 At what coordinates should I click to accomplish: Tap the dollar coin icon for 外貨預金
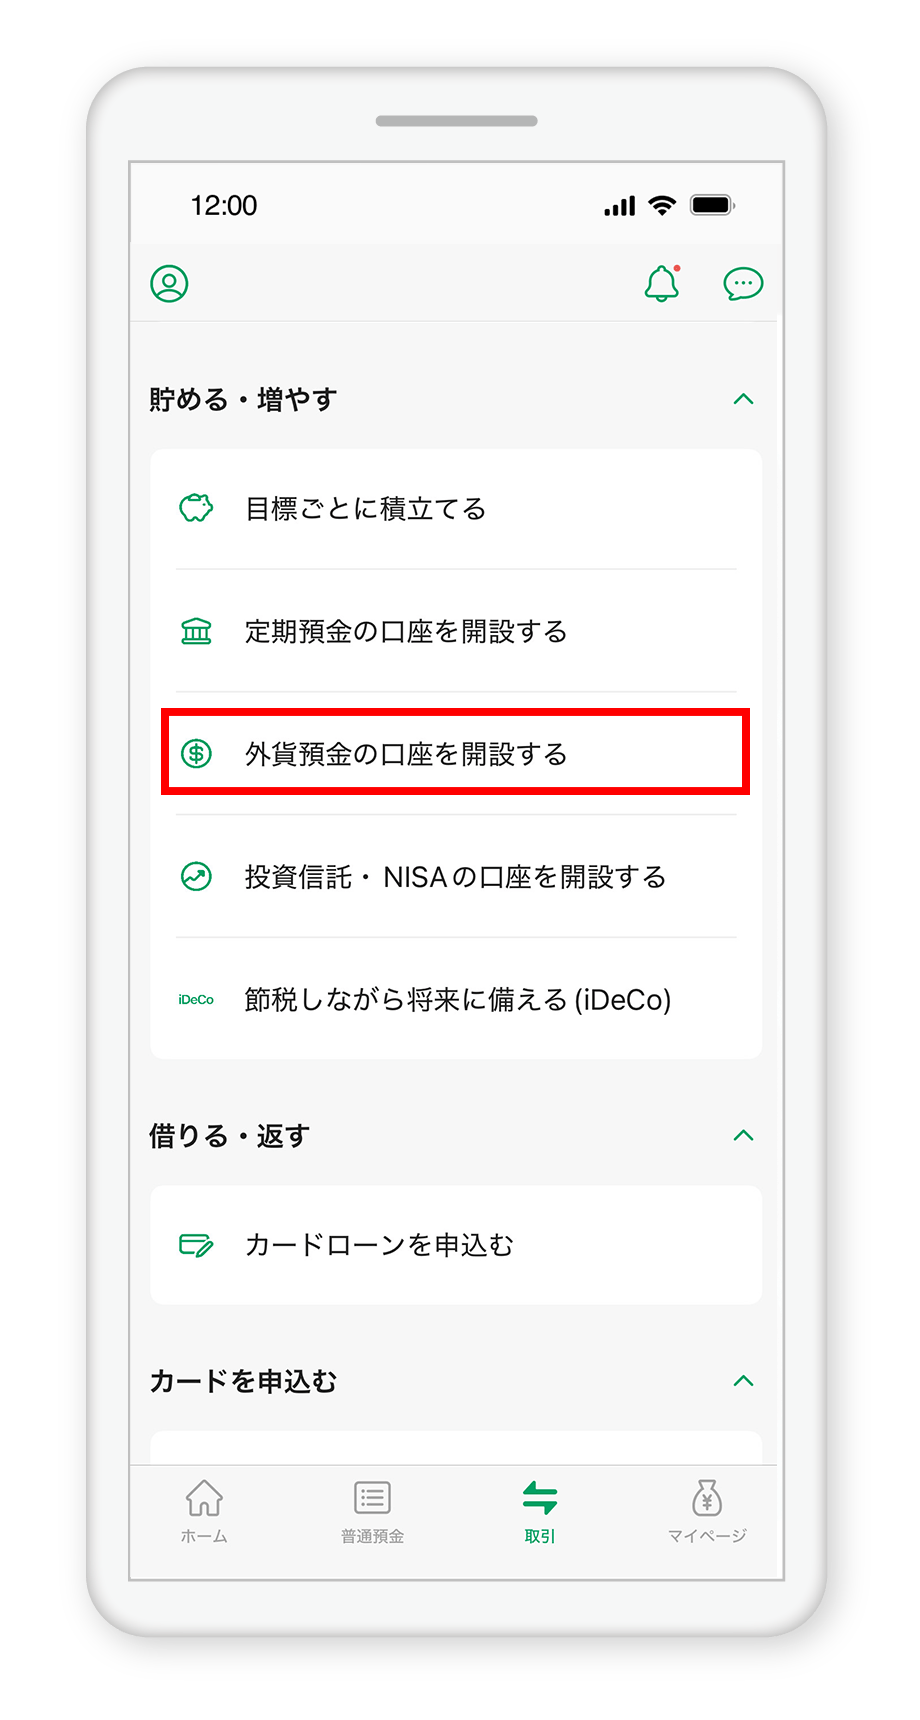coord(196,753)
